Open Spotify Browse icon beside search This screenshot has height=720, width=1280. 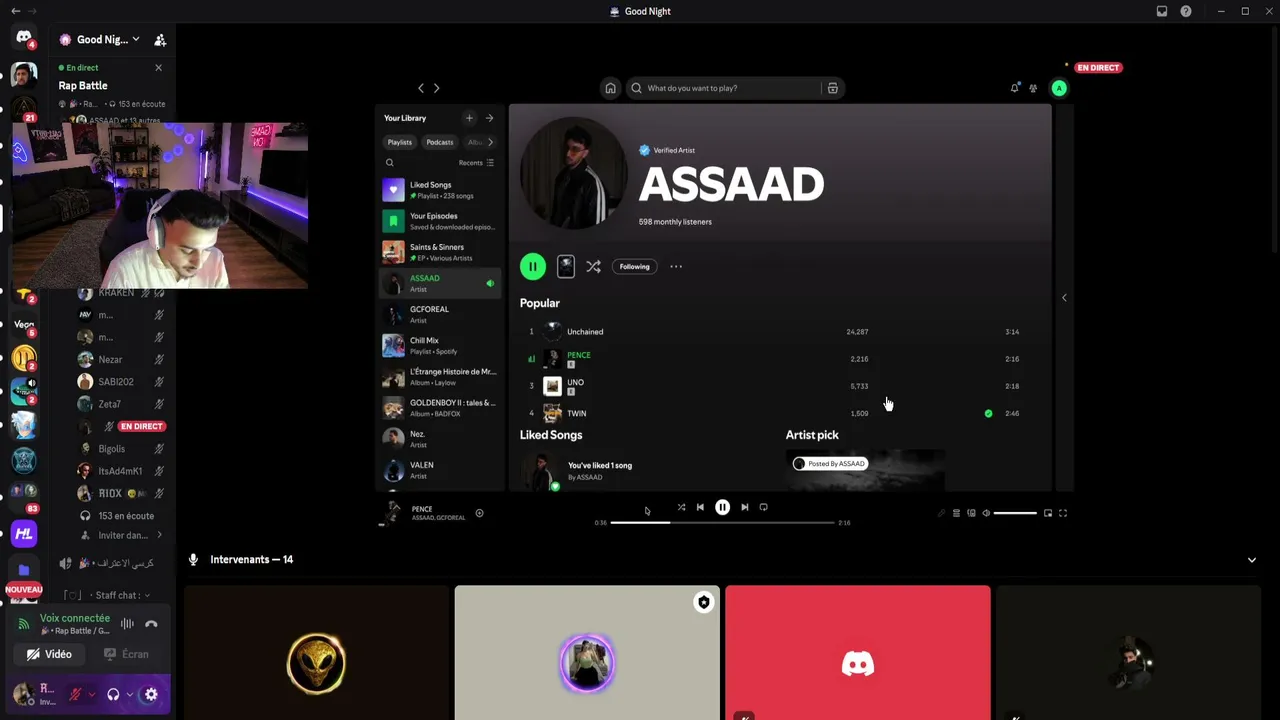(x=832, y=88)
